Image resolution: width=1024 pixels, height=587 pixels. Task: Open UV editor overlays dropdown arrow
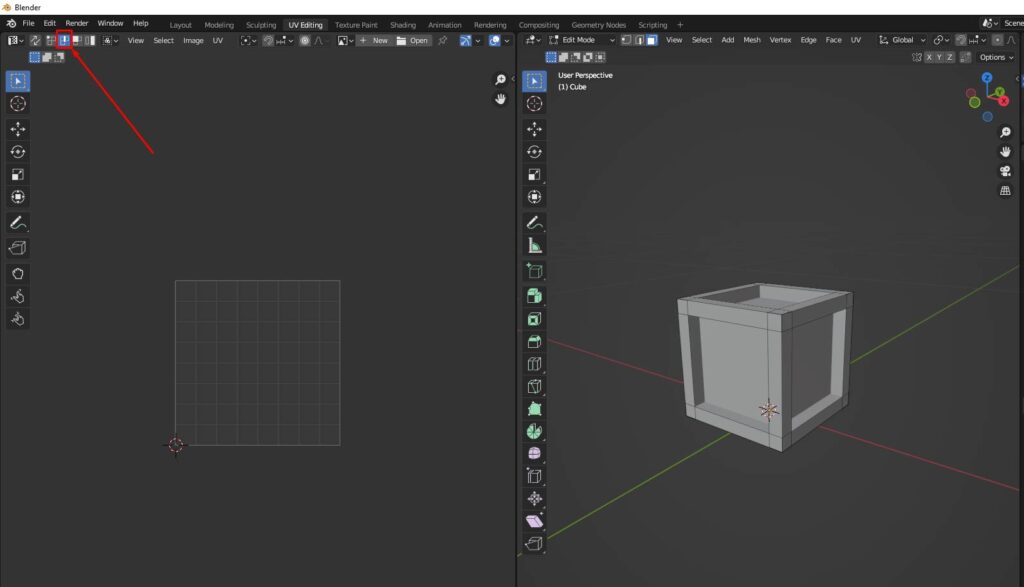(507, 40)
